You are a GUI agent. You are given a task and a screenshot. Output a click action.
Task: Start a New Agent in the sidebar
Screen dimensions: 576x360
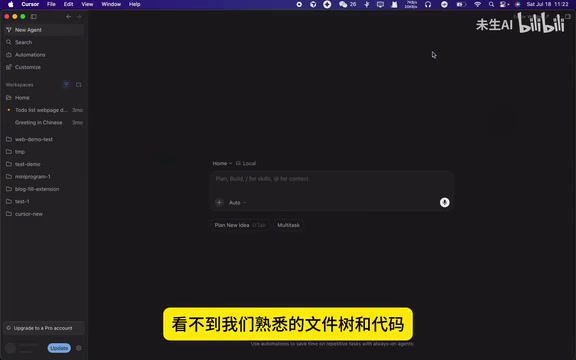[x=43, y=30]
